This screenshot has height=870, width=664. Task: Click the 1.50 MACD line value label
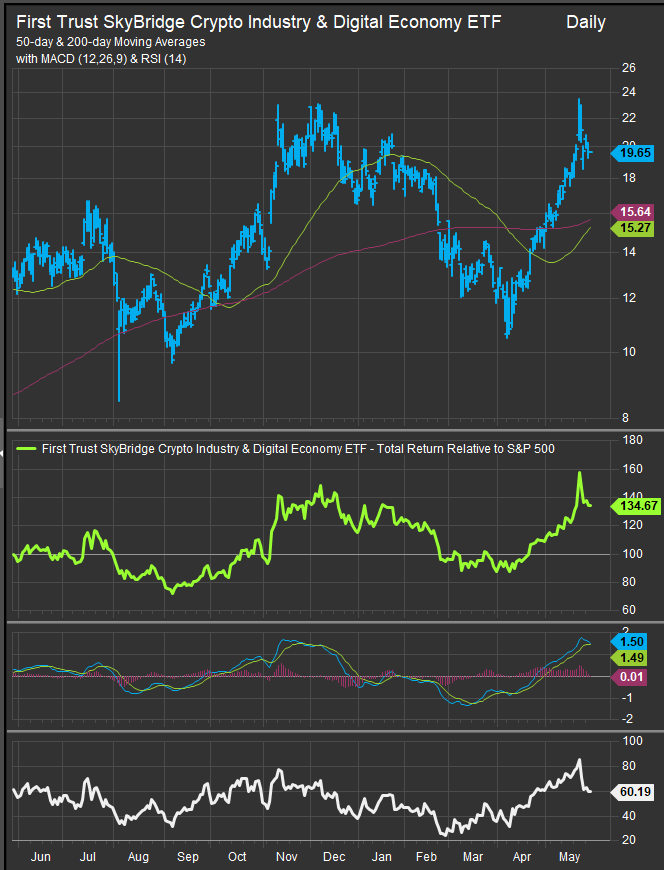point(629,641)
